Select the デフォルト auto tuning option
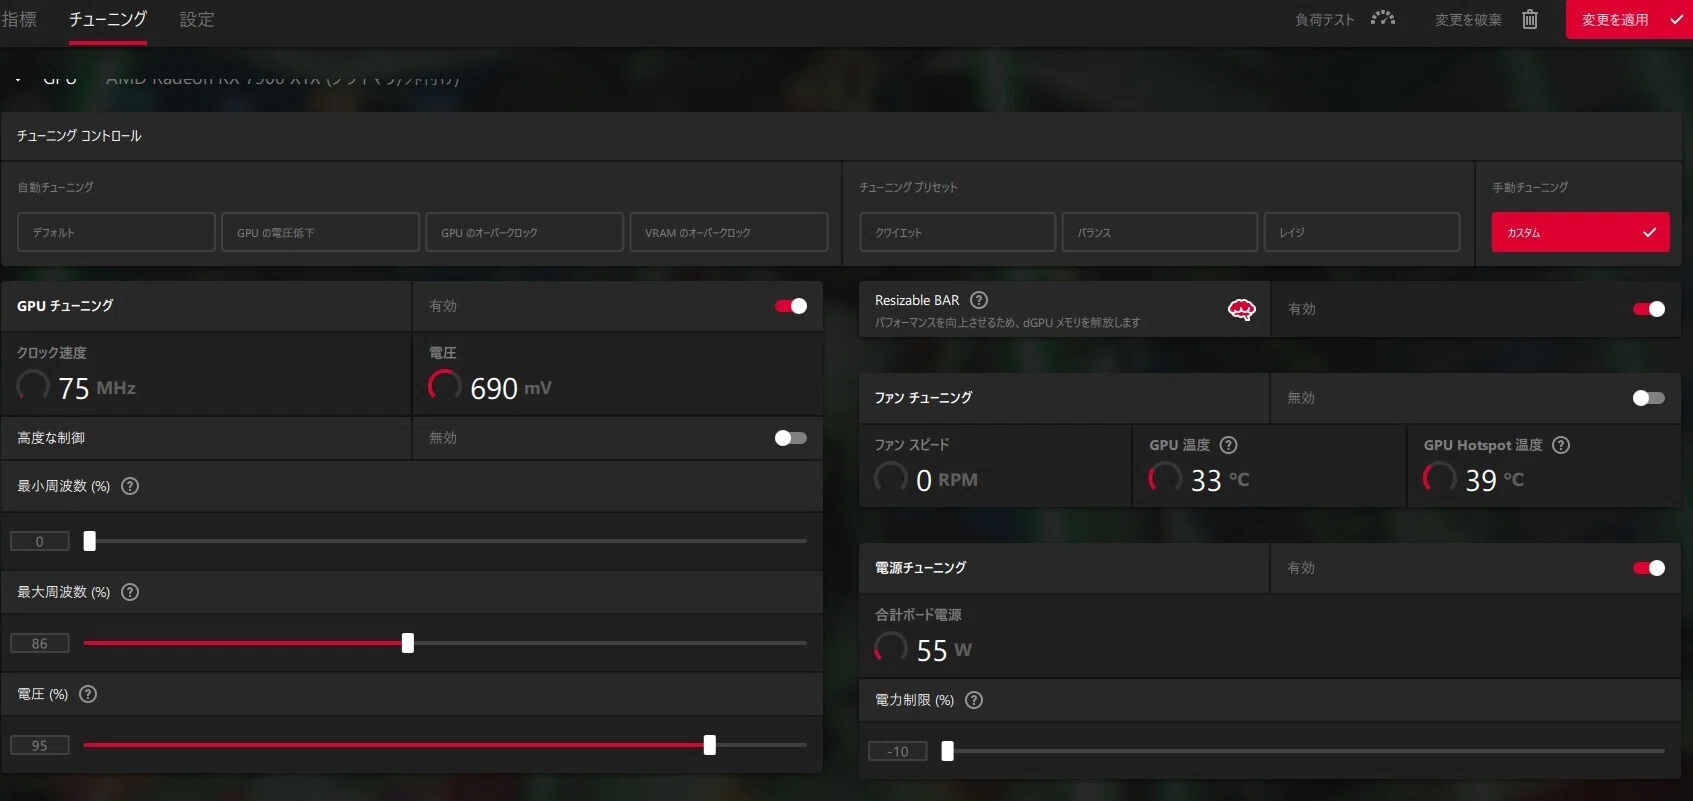Viewport: 1693px width, 801px height. click(x=116, y=232)
